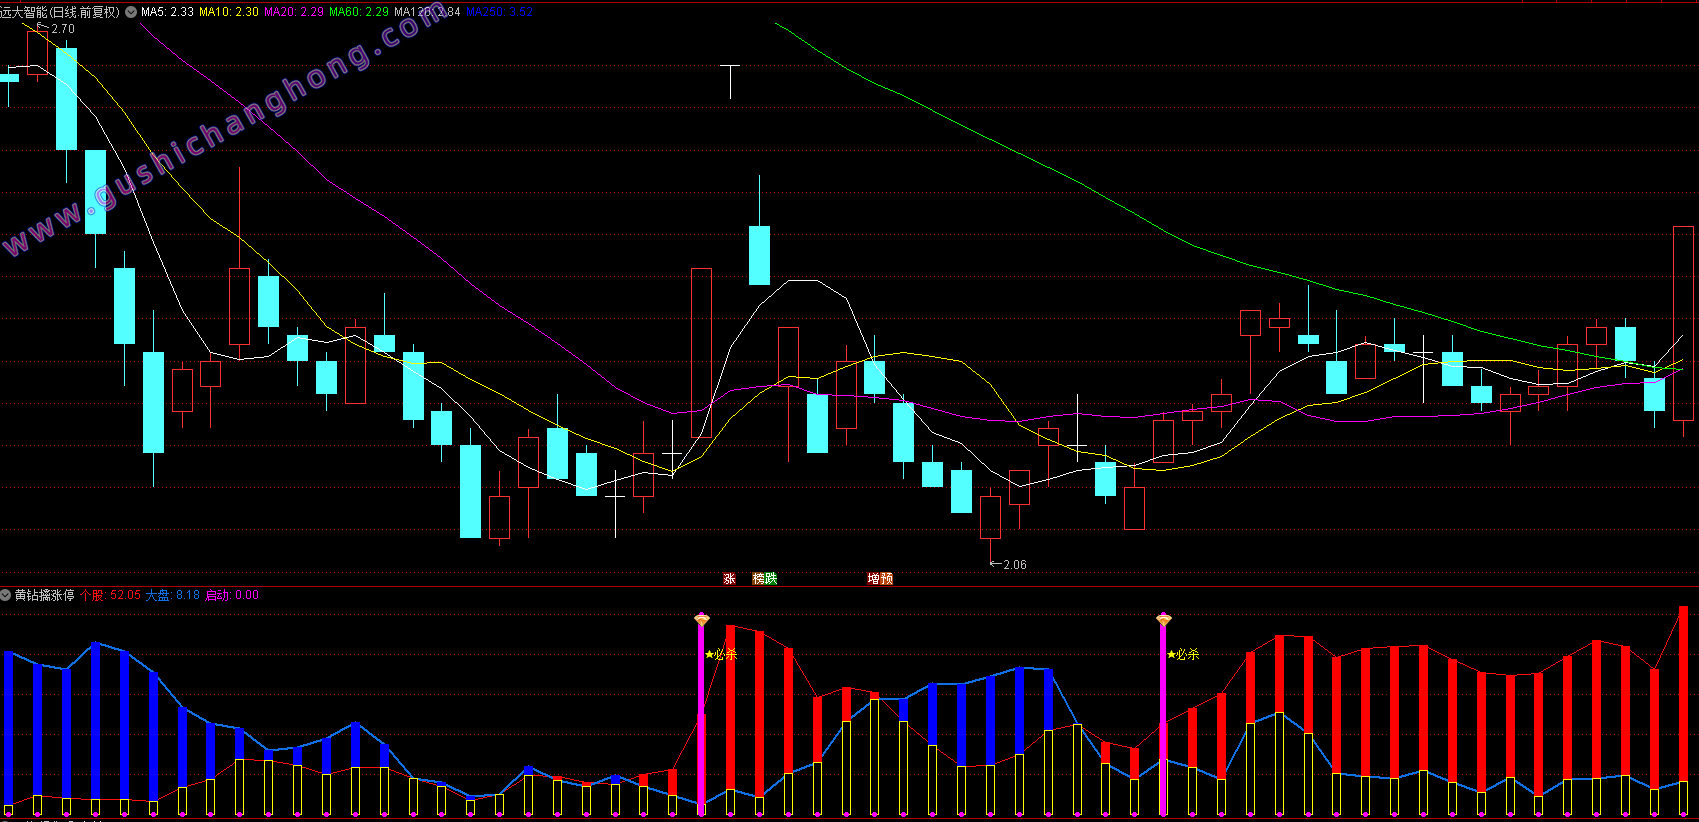Click the stock title 远大智能(日线,前复权)

[x=60, y=12]
